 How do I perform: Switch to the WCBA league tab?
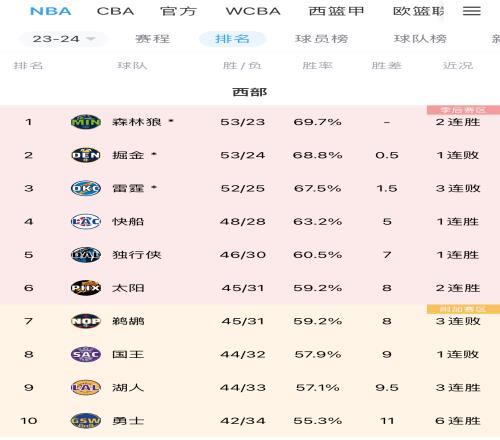coord(253,11)
